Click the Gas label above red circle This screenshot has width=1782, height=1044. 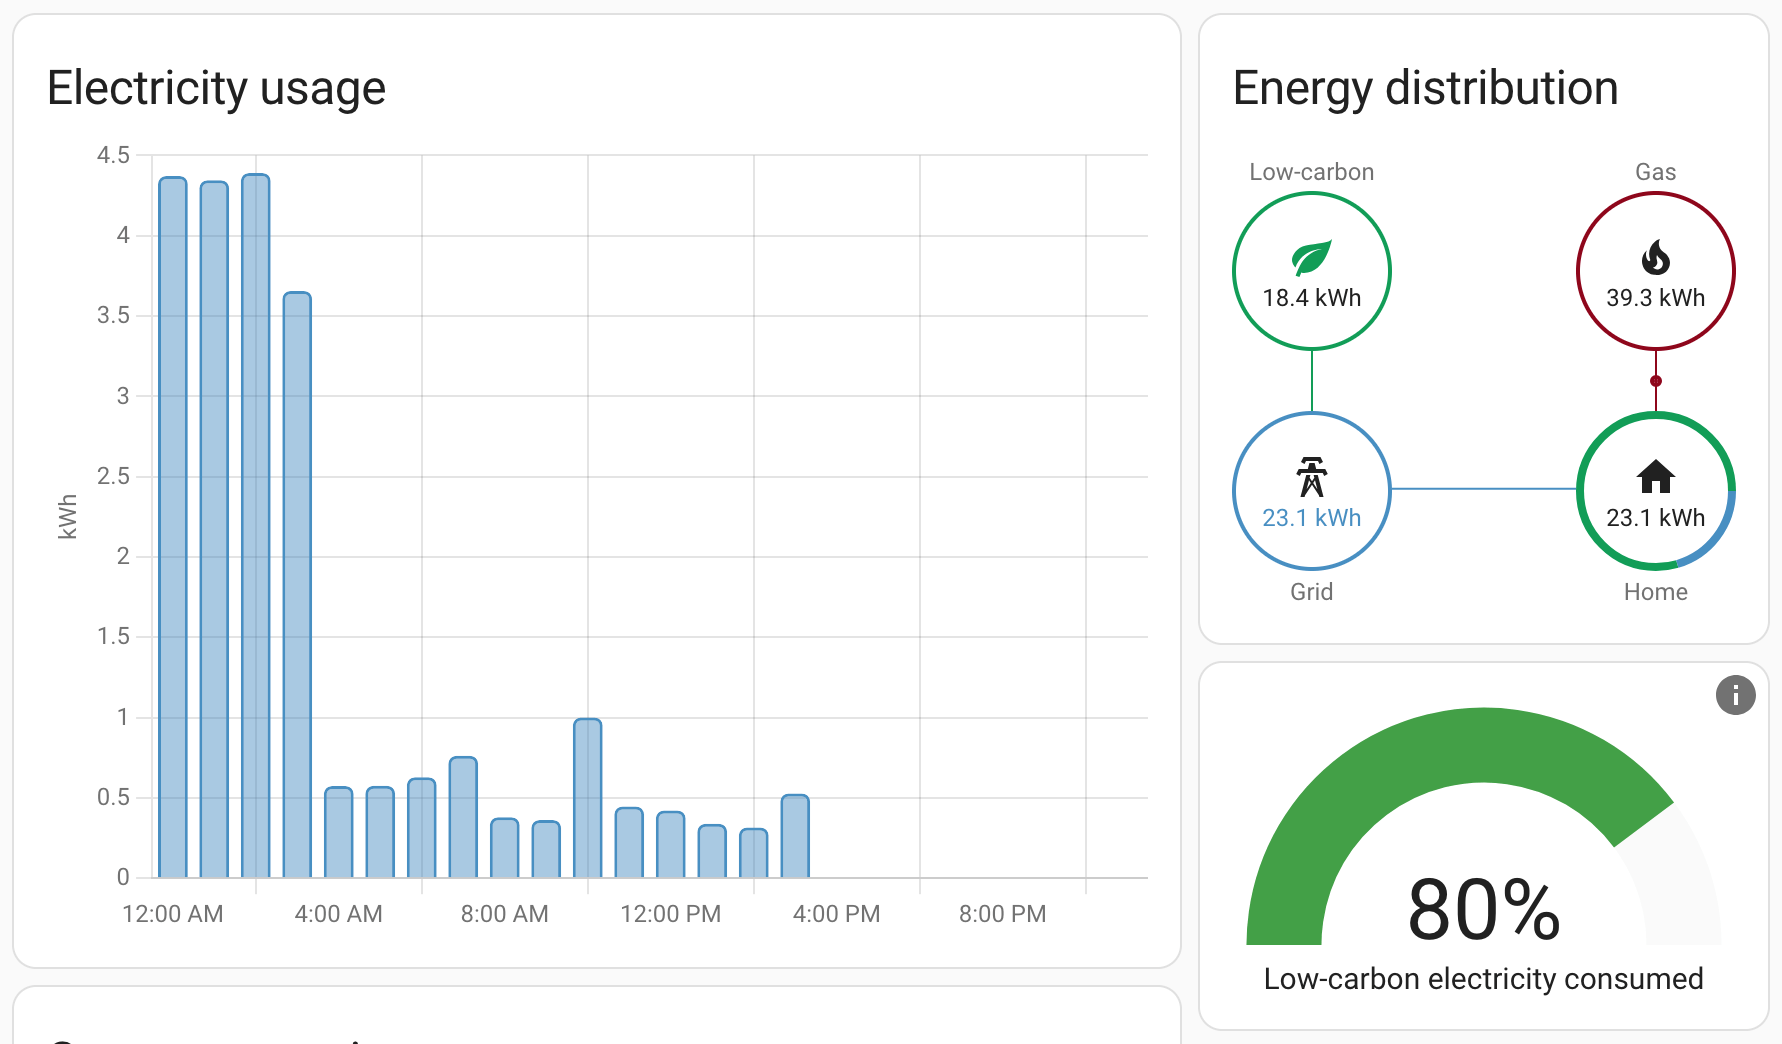click(1655, 172)
